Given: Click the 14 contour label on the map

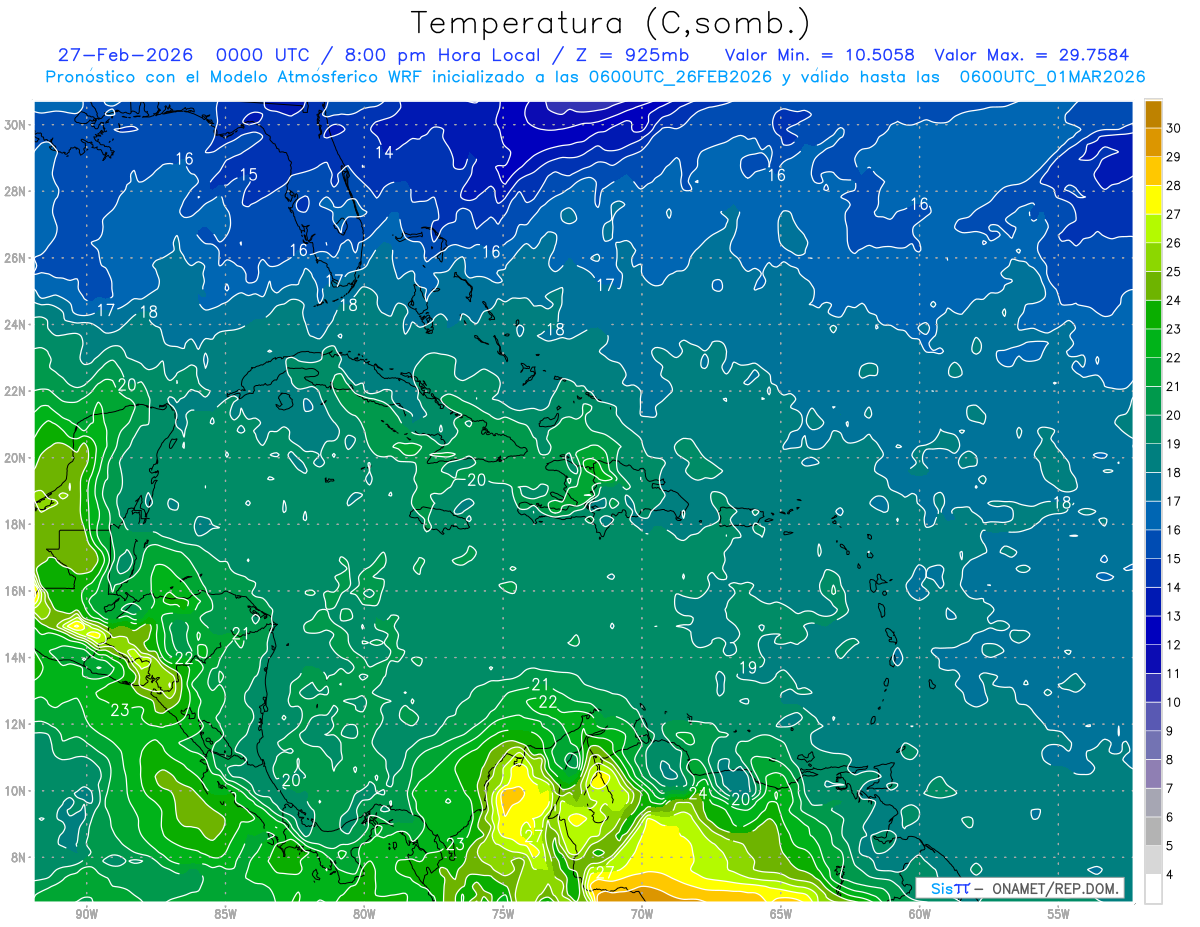Looking at the screenshot, I should (x=385, y=152).
